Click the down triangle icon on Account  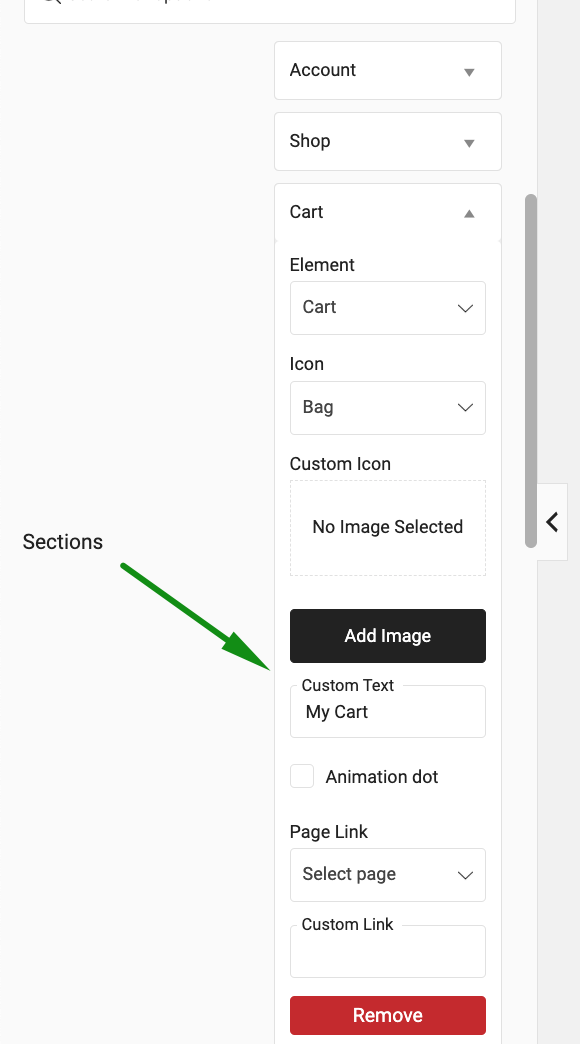coord(469,72)
